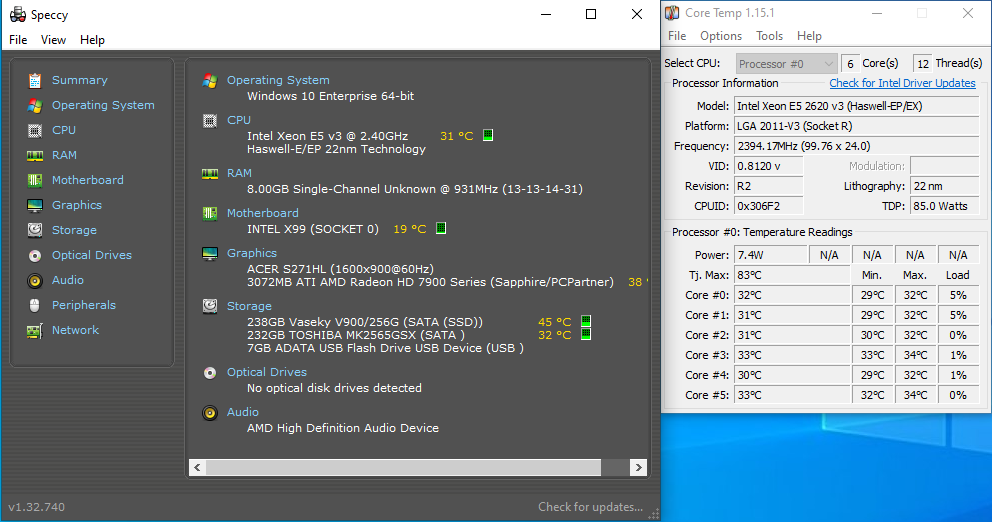Click the Core Temp application icon in title bar
The image size is (992, 522).
click(x=672, y=13)
